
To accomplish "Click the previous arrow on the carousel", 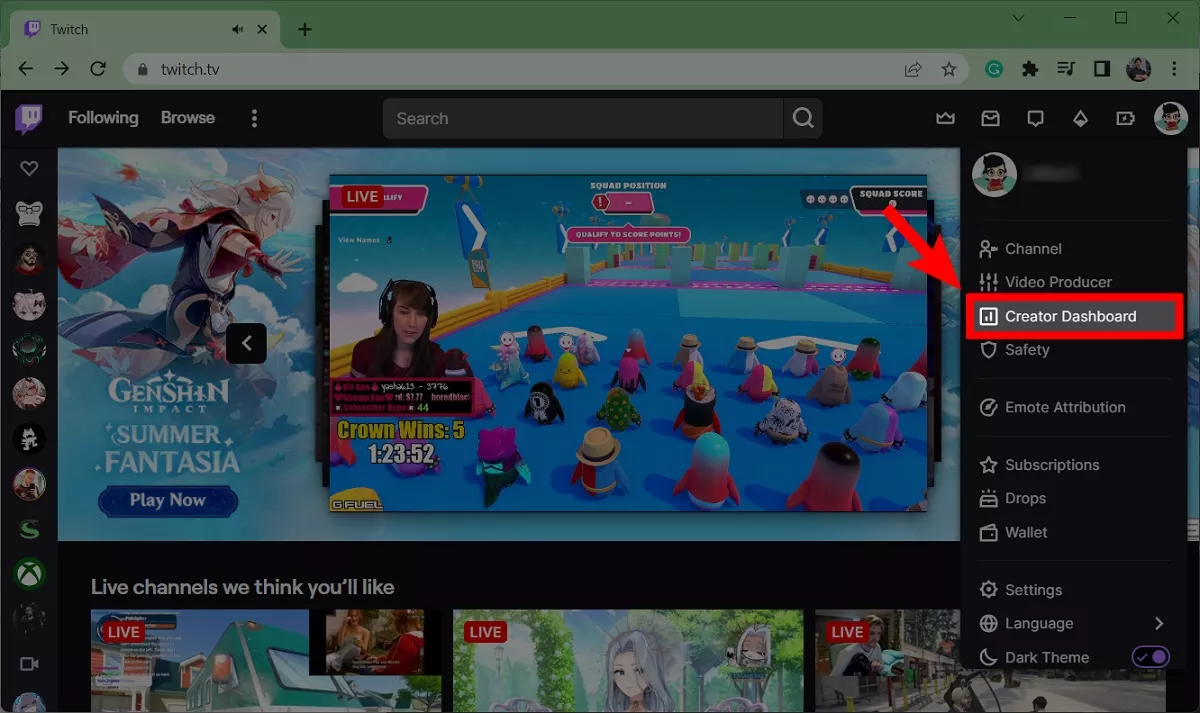I will 246,343.
